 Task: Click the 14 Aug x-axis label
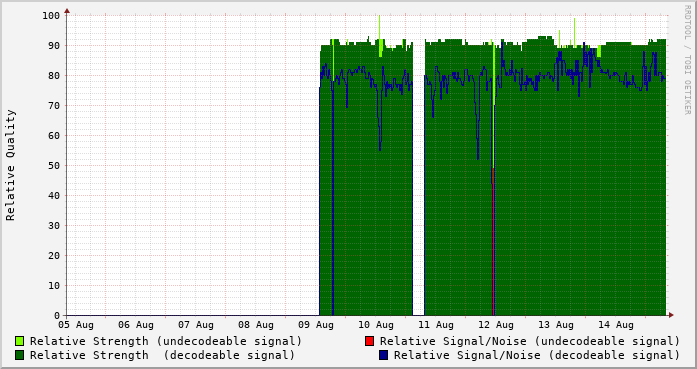click(x=616, y=325)
